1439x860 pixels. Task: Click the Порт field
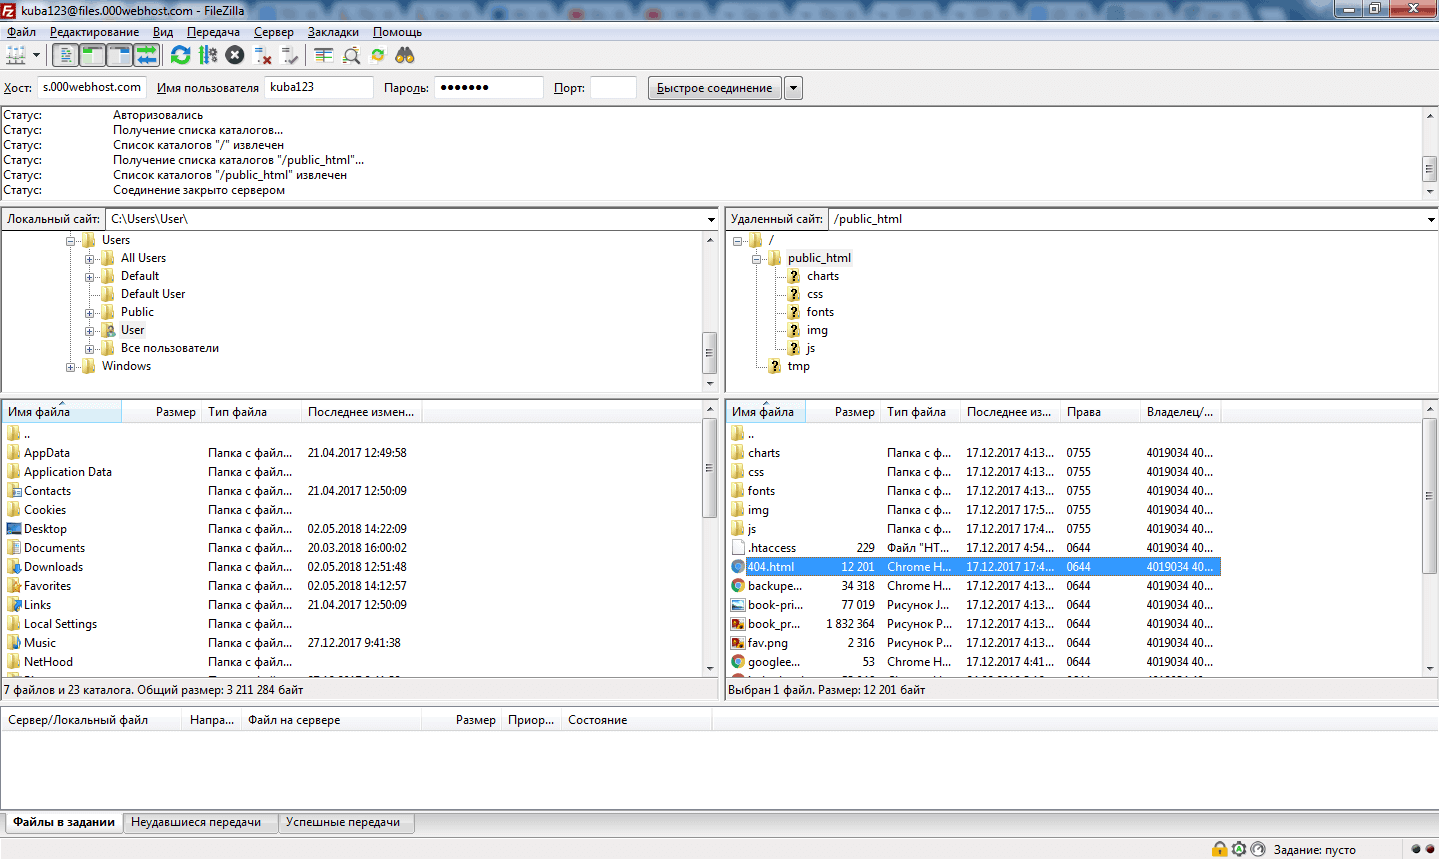(x=613, y=88)
